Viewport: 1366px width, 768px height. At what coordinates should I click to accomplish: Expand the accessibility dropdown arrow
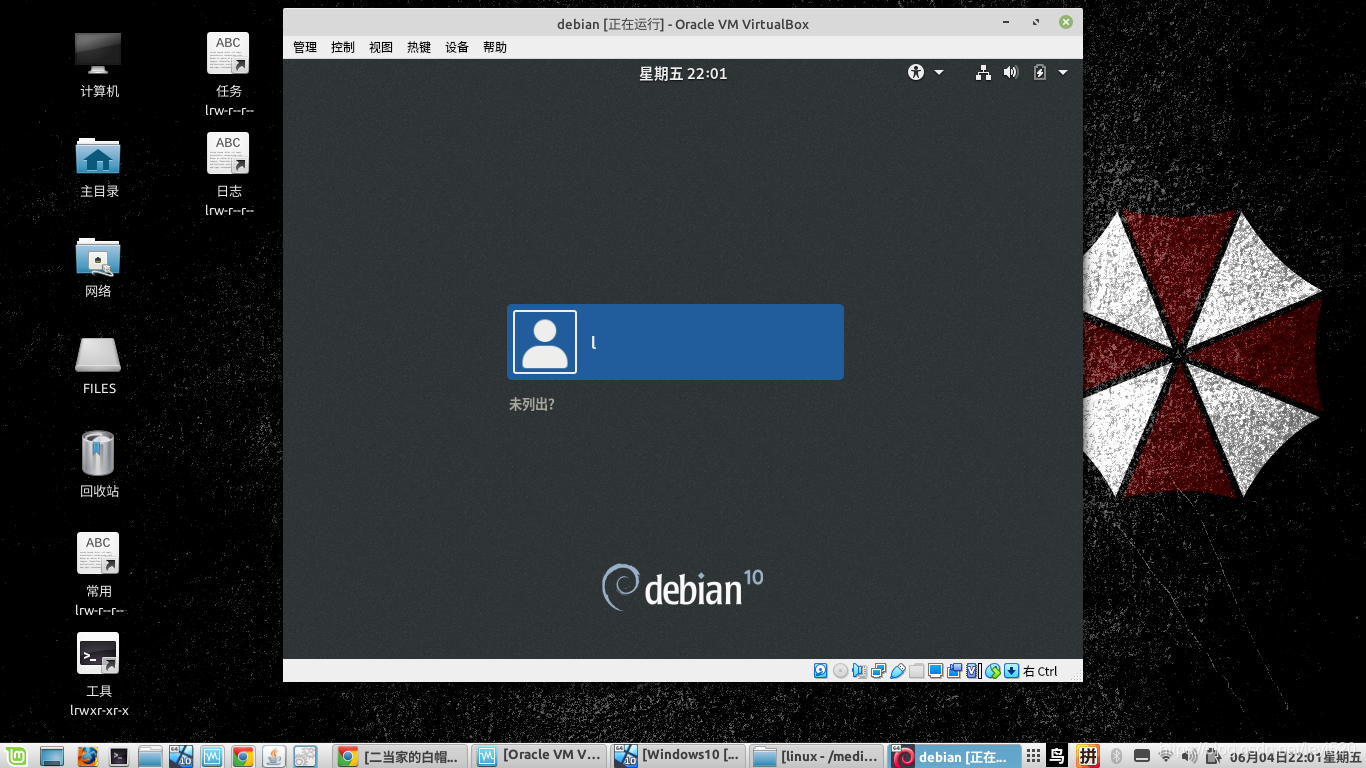pos(939,72)
